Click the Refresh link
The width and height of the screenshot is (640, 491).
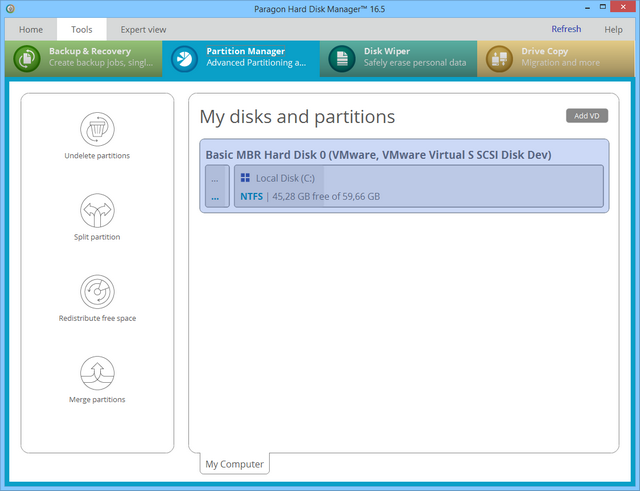click(566, 30)
